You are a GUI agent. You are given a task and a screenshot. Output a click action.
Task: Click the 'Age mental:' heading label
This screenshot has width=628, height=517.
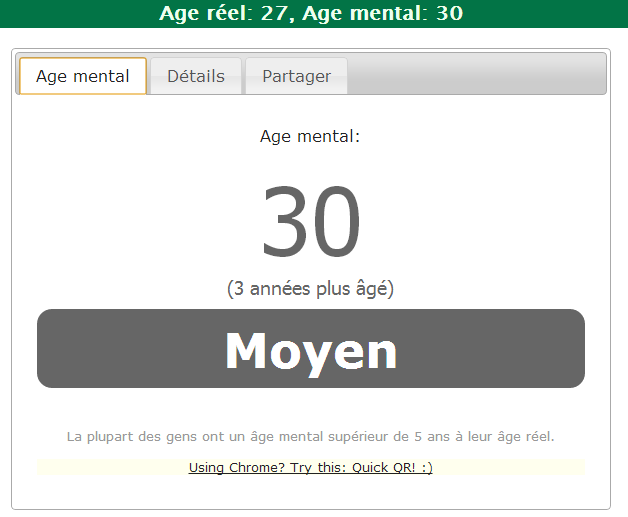click(310, 136)
